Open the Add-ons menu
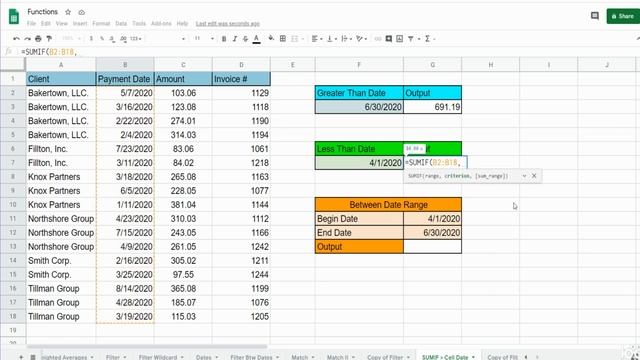 click(161, 24)
